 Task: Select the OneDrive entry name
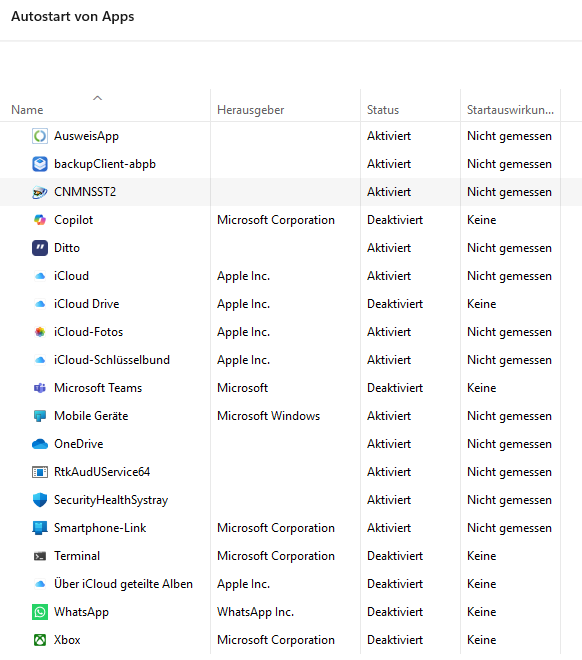pos(79,444)
